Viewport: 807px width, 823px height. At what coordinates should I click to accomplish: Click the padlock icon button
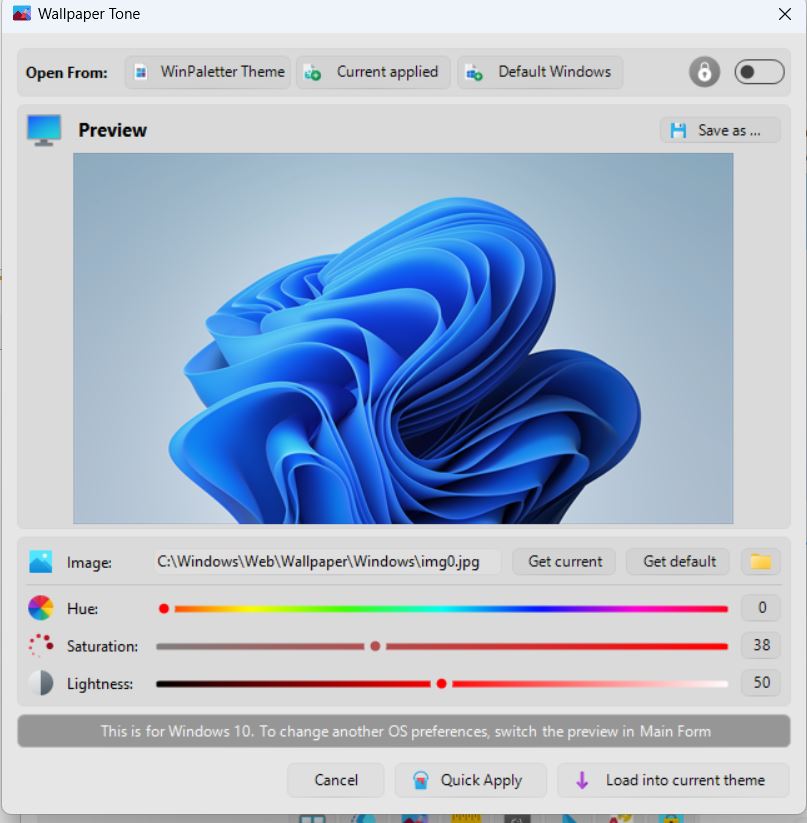click(x=704, y=71)
